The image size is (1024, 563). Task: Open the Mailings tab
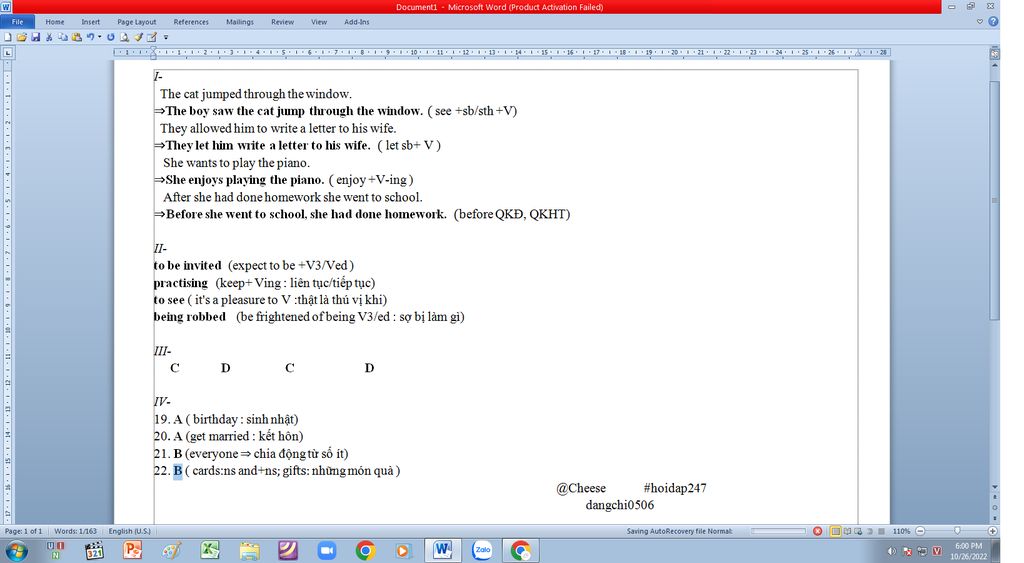tap(240, 22)
